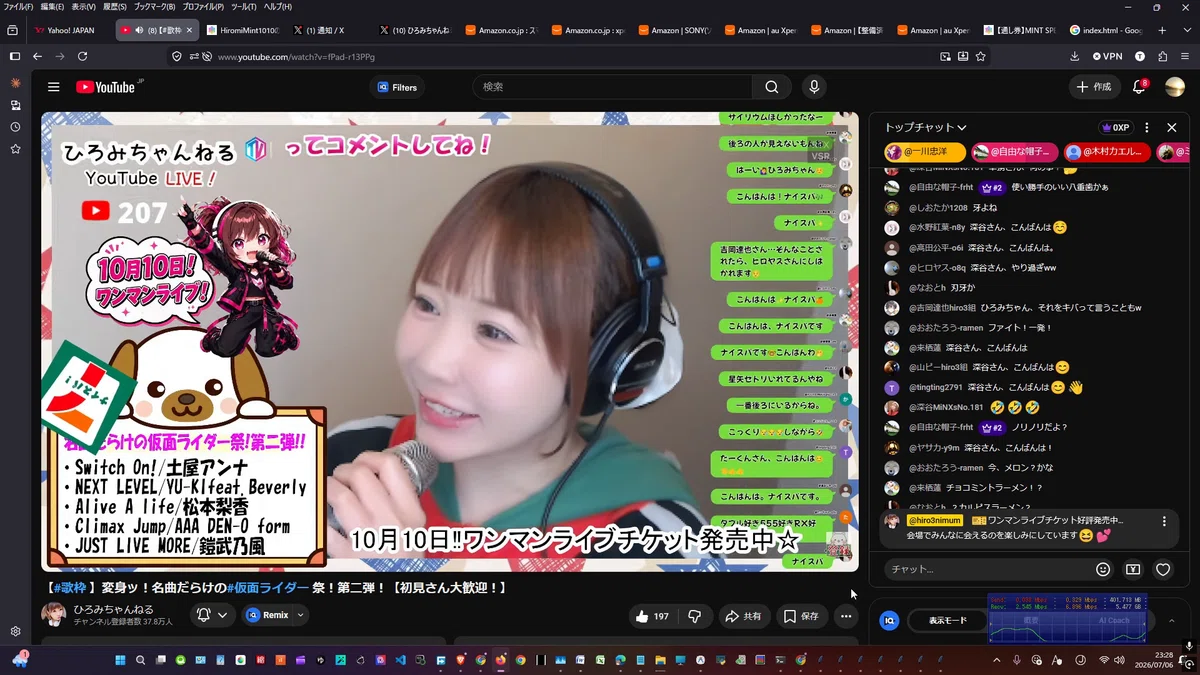The height and width of the screenshot is (675, 1200).
Task: Open a new browser tab
Action: pyautogui.click(x=1161, y=30)
